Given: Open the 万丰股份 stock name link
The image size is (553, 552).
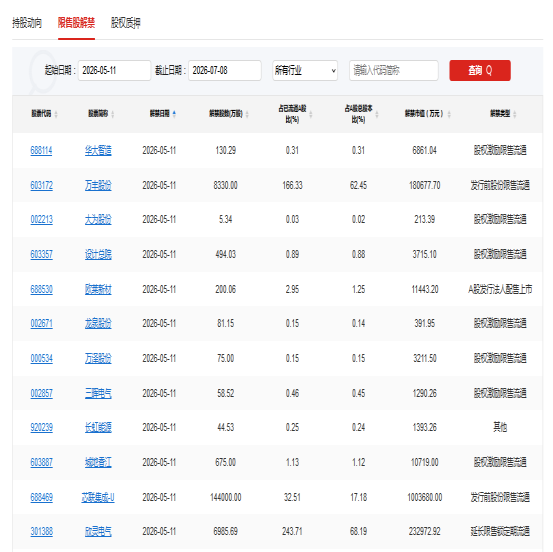Looking at the screenshot, I should [x=98, y=185].
